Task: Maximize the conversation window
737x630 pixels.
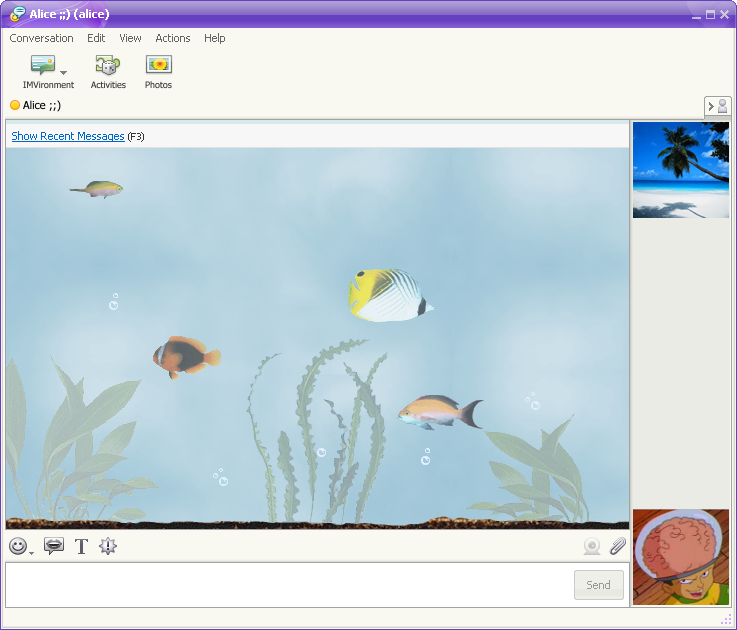Action: 710,15
